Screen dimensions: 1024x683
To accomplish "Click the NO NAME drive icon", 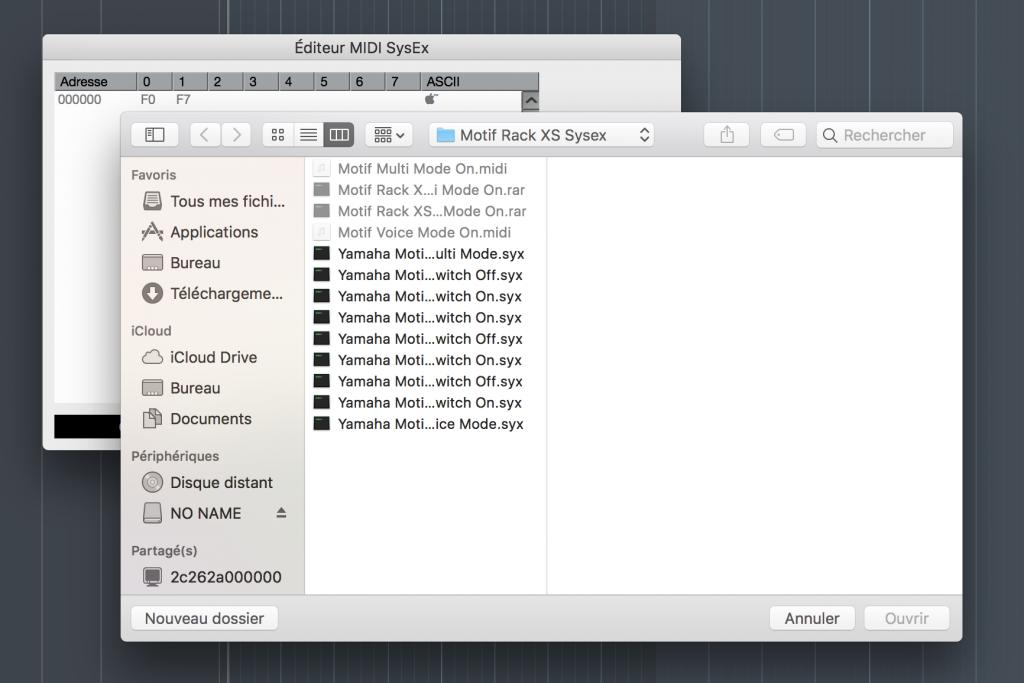I will point(152,513).
